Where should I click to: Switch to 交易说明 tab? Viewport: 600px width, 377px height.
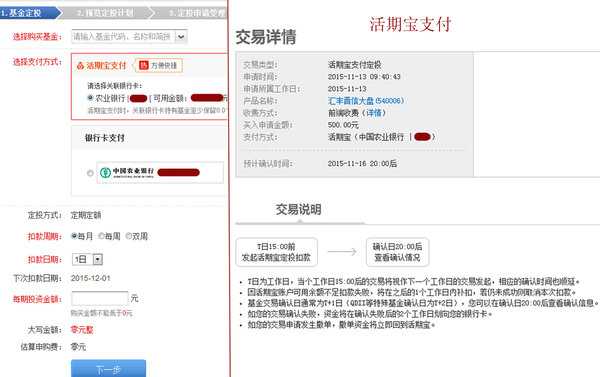(298, 209)
